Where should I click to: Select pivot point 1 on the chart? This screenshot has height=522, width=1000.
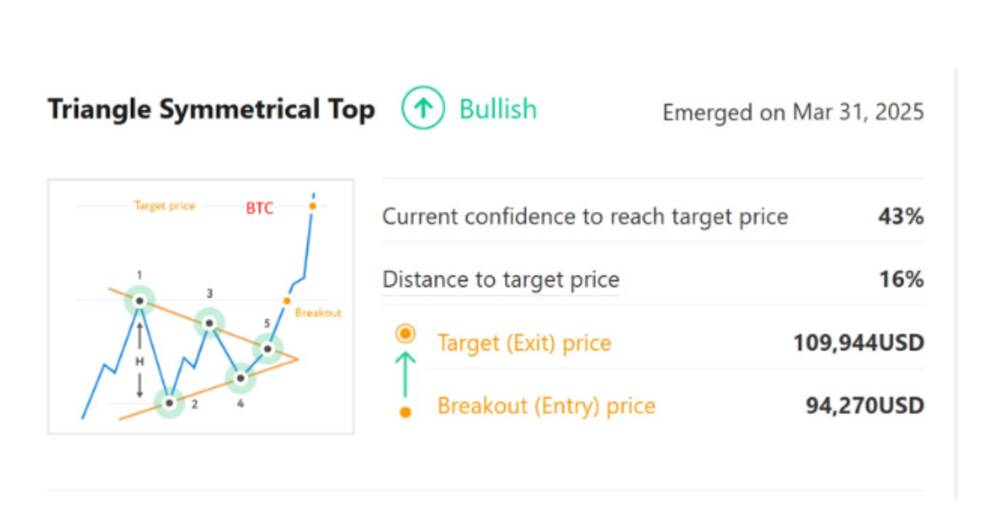pos(139,301)
